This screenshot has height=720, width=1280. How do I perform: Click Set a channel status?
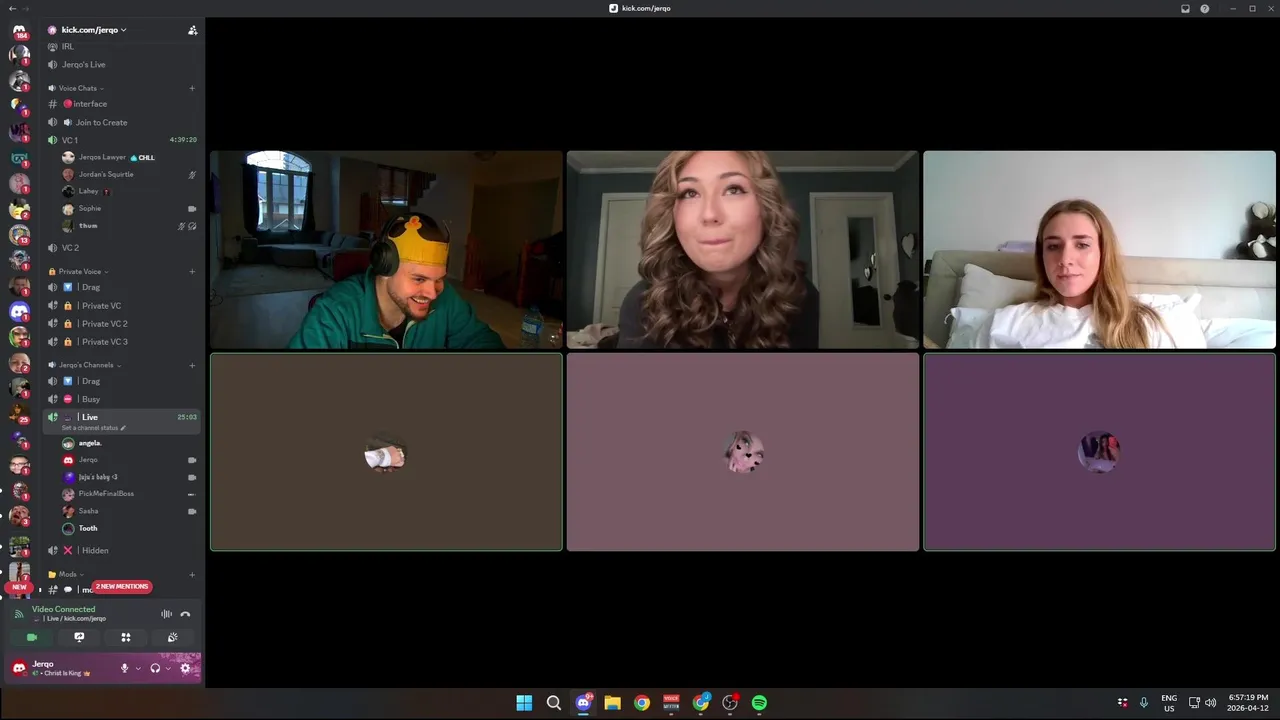pos(93,428)
